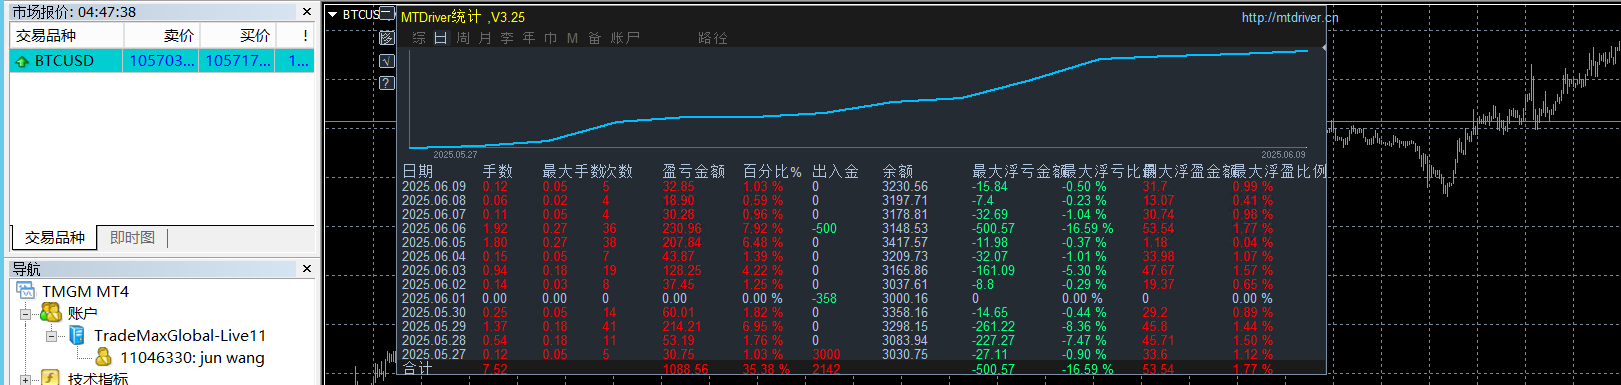Screen dimensions: 1621x385
Task: Switch to the 即时图 tab
Action: (133, 237)
